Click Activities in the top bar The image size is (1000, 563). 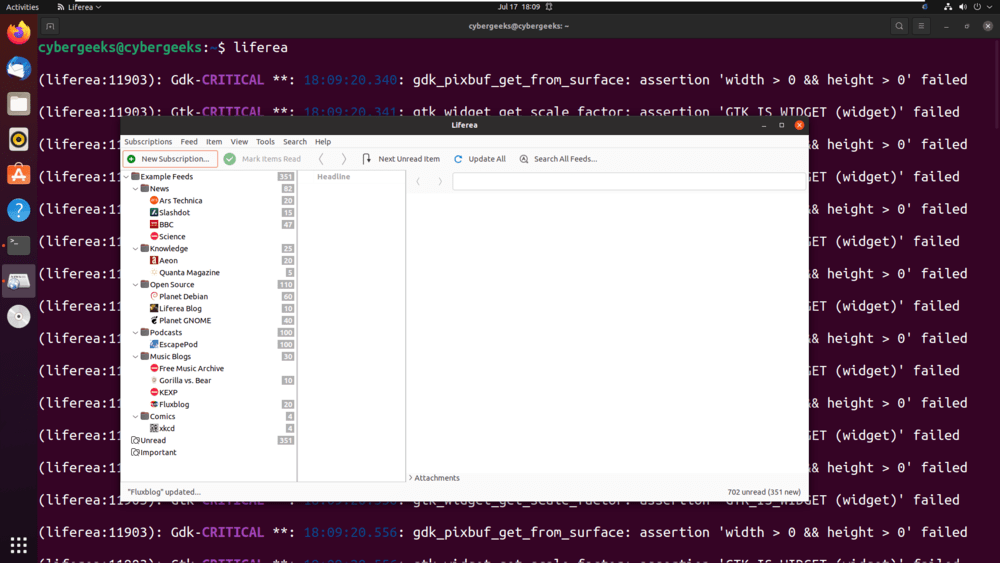point(22,7)
